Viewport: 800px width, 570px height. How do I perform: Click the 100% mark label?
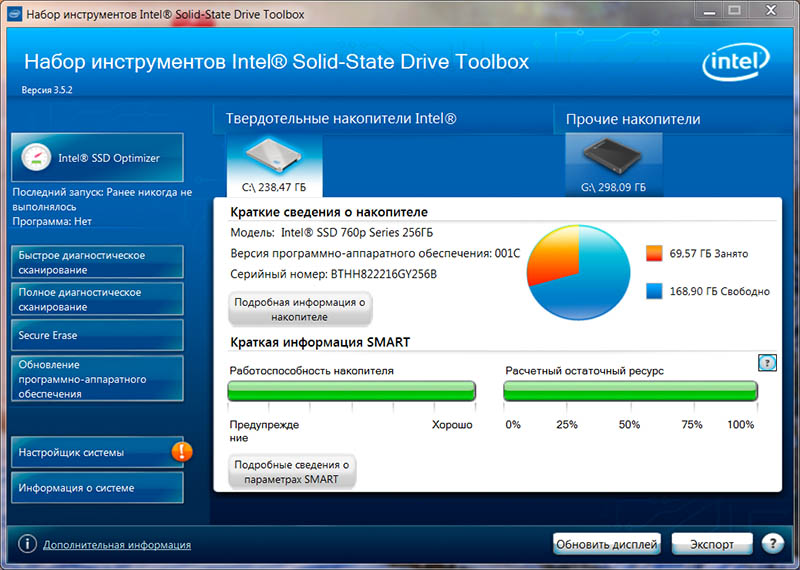tap(740, 425)
